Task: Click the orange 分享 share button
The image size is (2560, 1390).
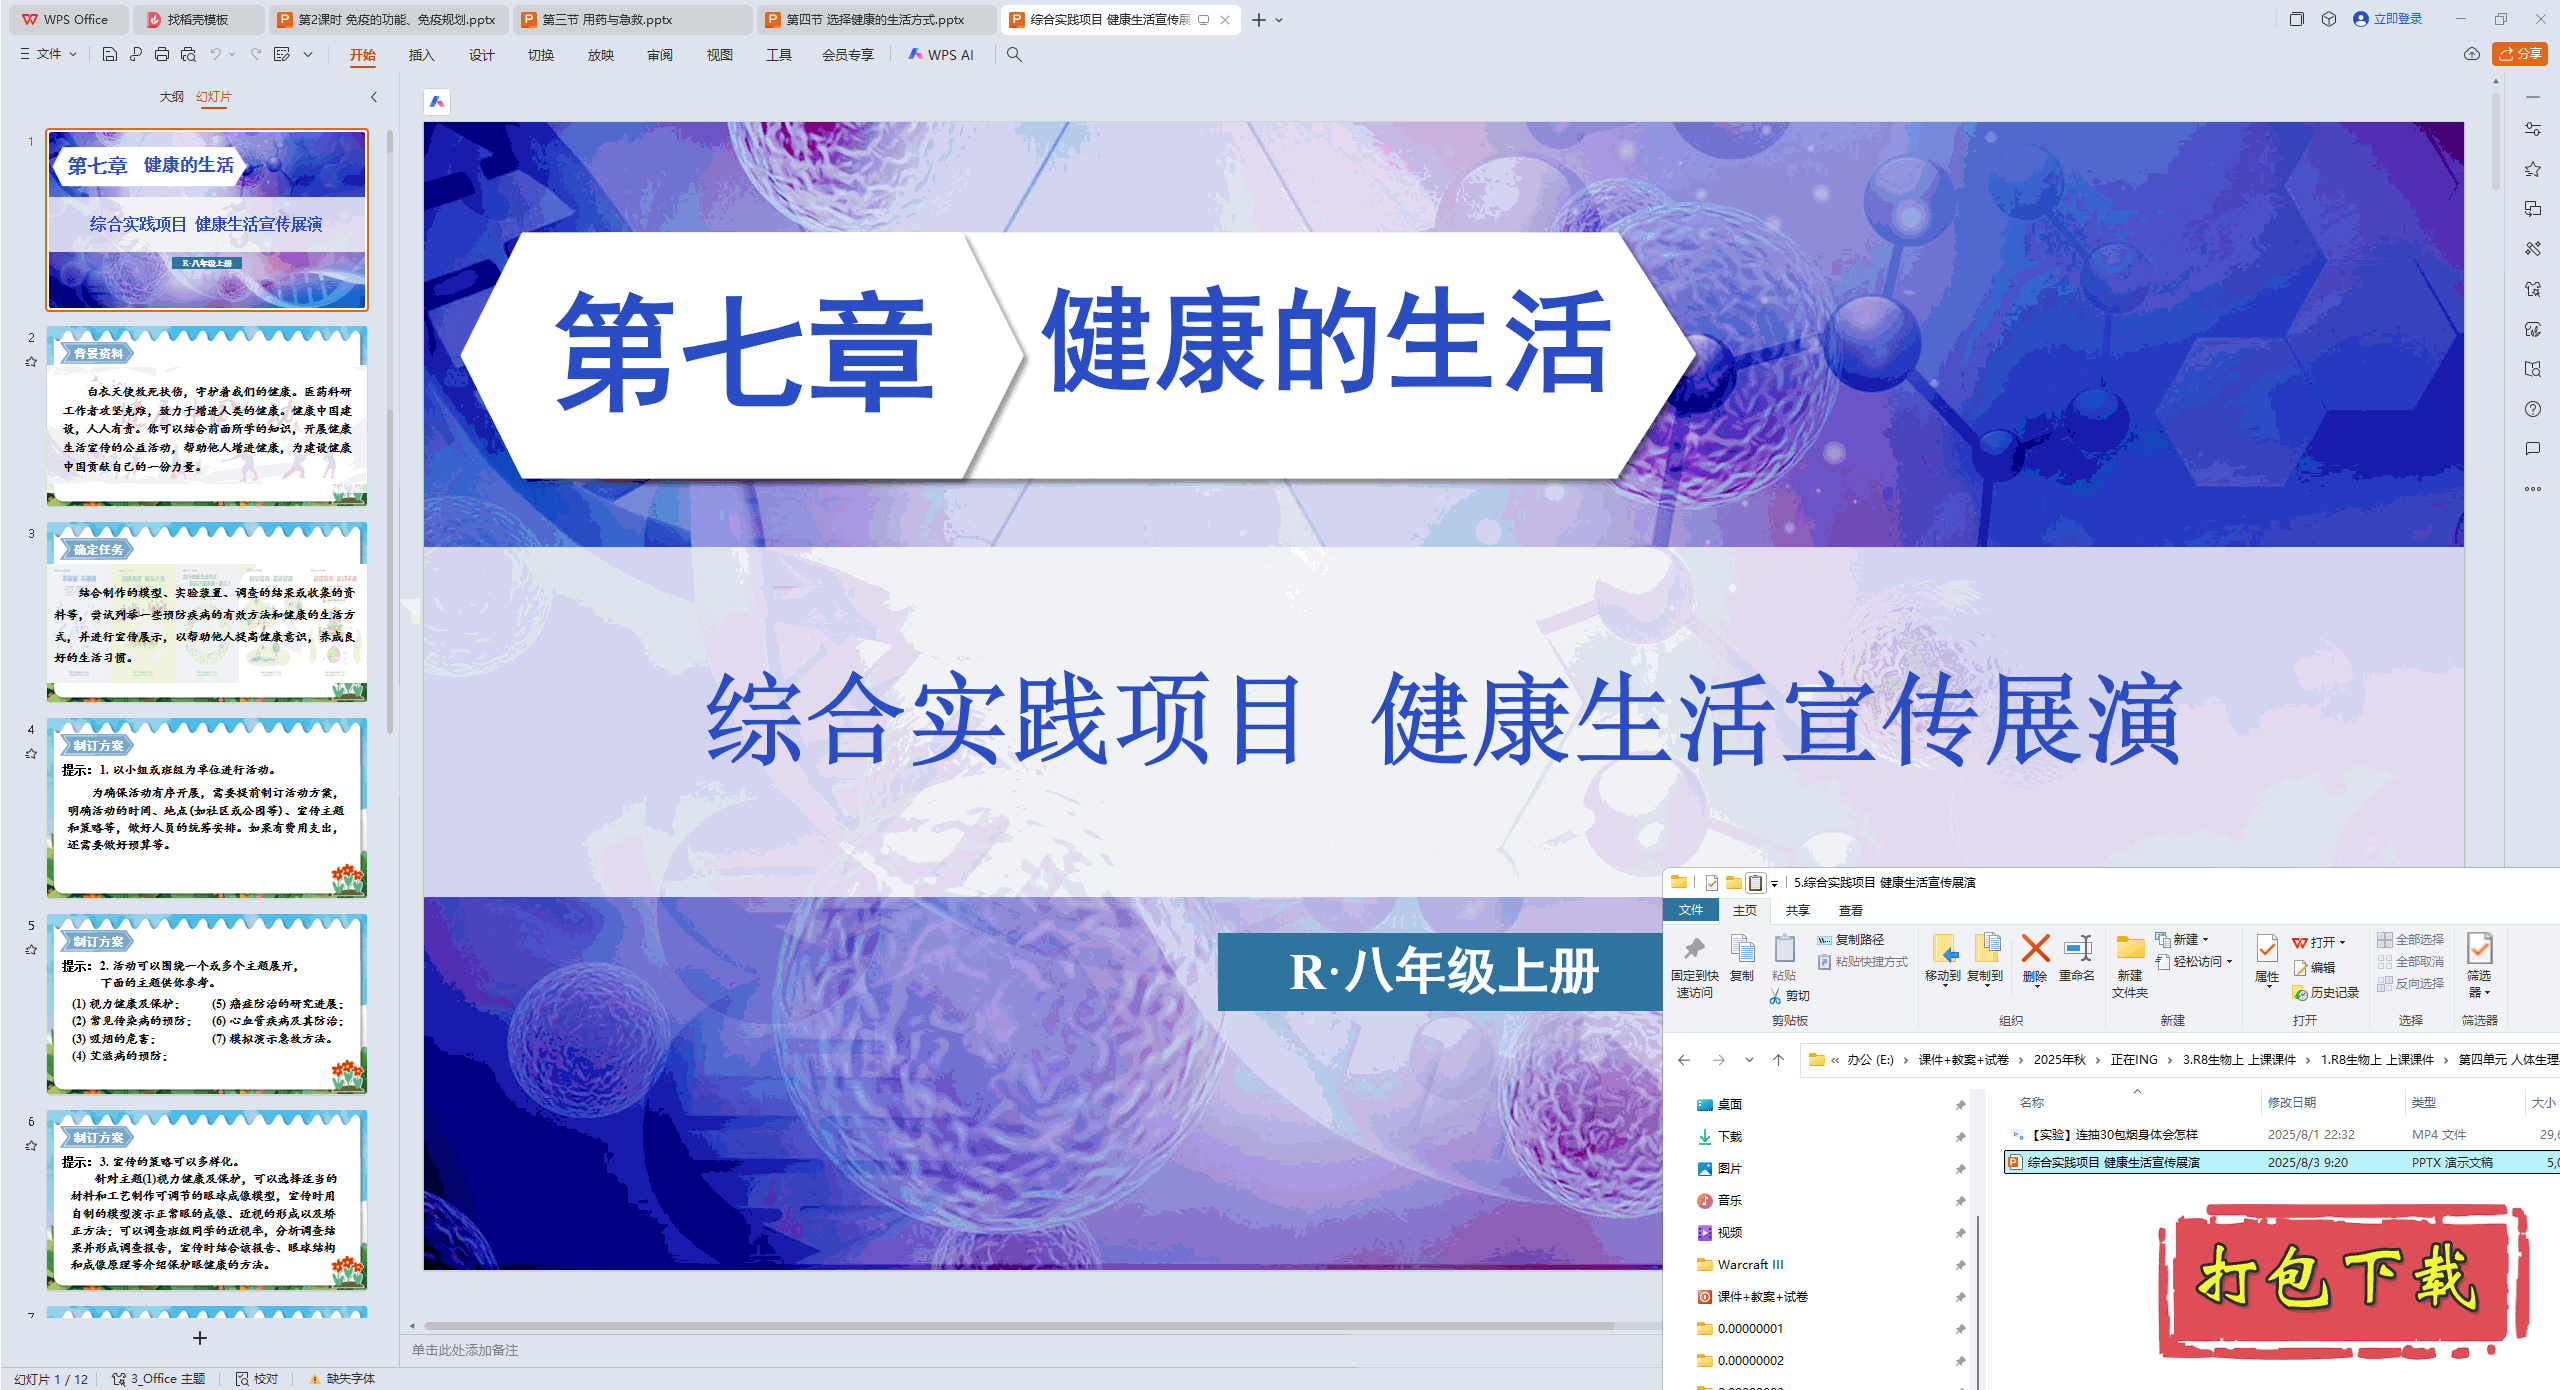Action: 2518,54
